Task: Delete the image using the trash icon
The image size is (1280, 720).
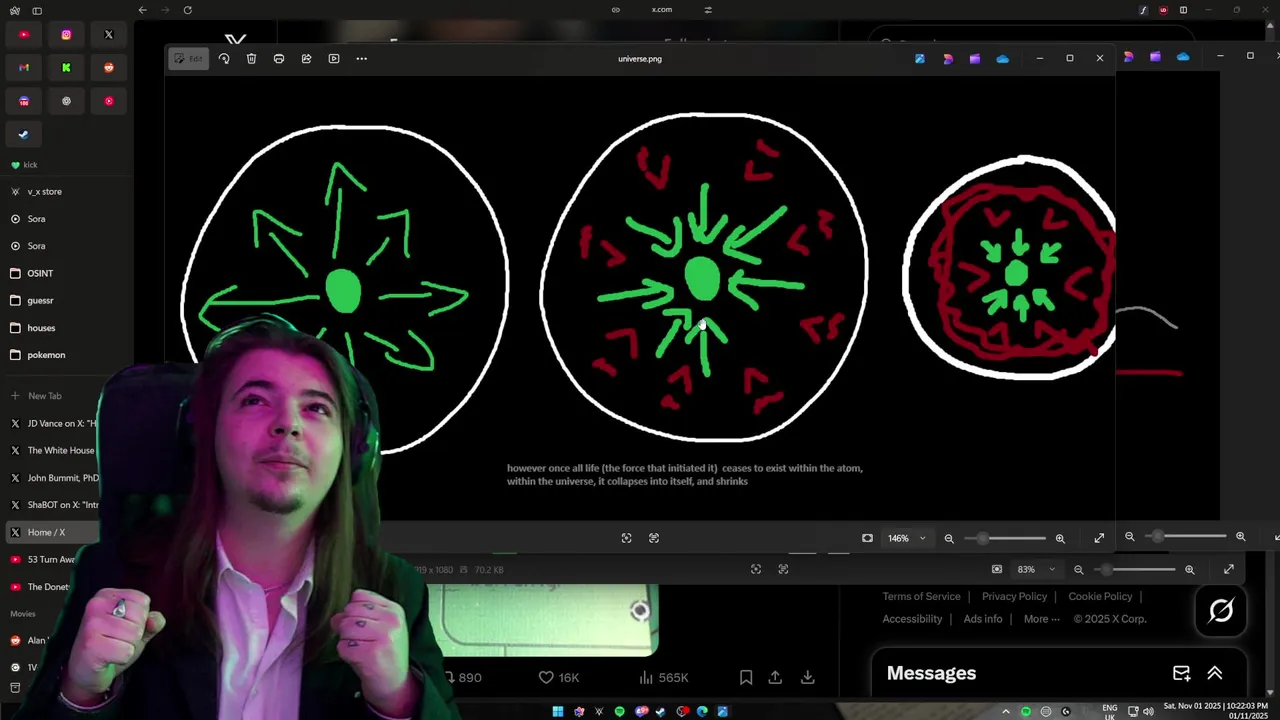Action: (251, 59)
